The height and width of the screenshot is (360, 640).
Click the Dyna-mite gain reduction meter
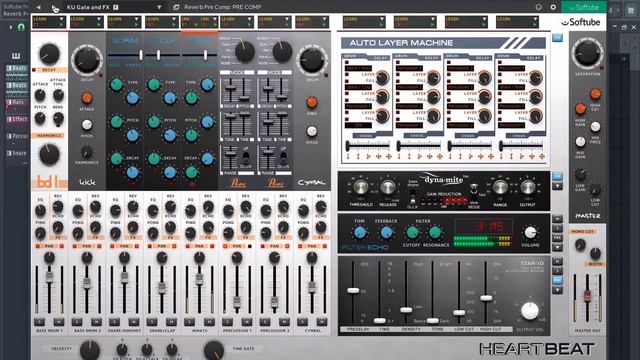(x=445, y=201)
